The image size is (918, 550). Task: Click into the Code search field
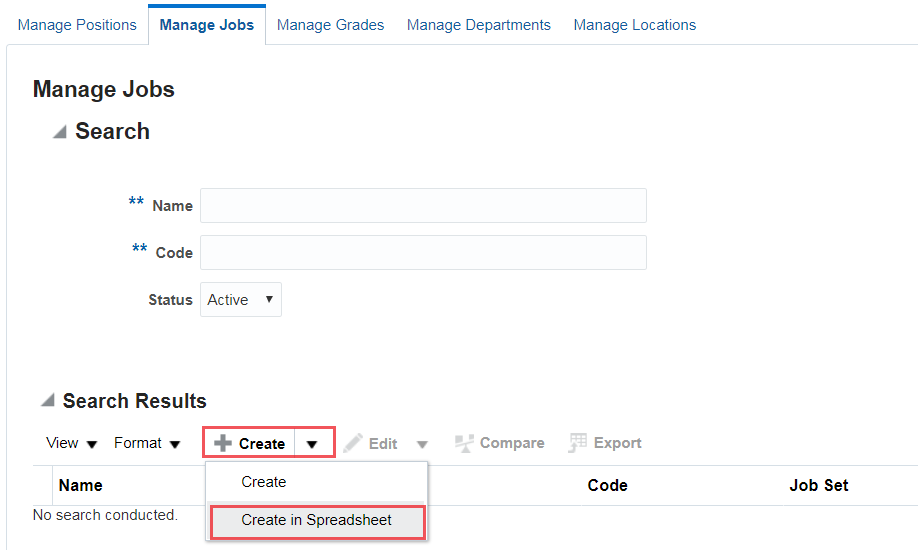(x=423, y=252)
